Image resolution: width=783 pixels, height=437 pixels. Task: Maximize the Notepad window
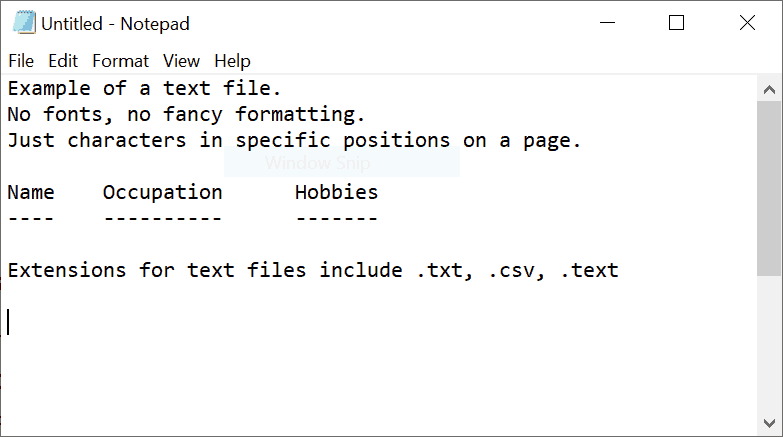[x=676, y=23]
